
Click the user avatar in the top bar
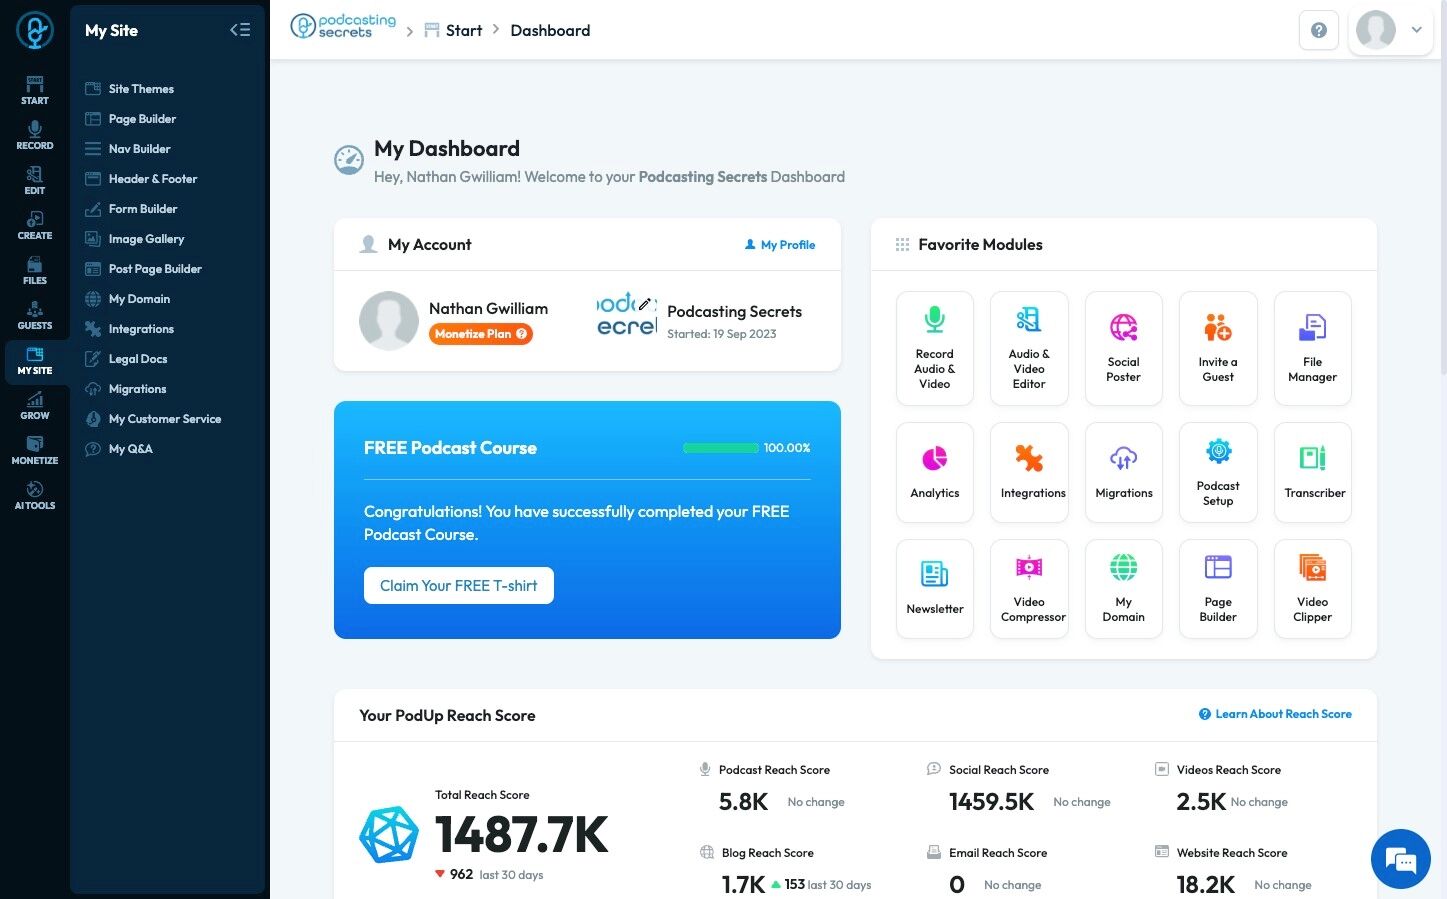tap(1376, 30)
